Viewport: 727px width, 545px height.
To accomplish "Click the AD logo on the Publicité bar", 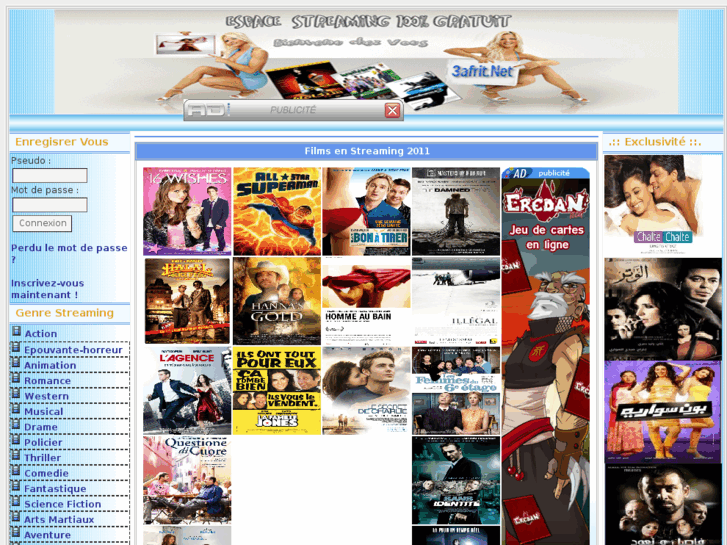I will coord(206,110).
